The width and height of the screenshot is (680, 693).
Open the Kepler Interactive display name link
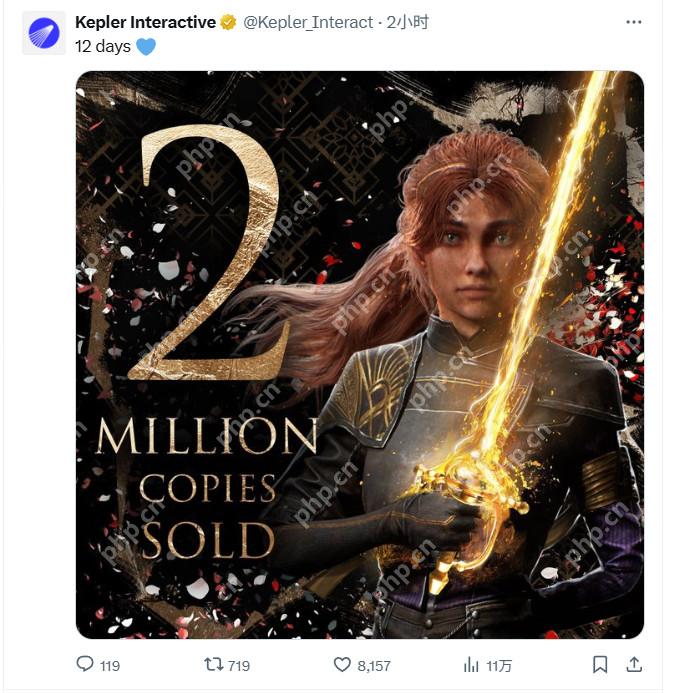(145, 22)
